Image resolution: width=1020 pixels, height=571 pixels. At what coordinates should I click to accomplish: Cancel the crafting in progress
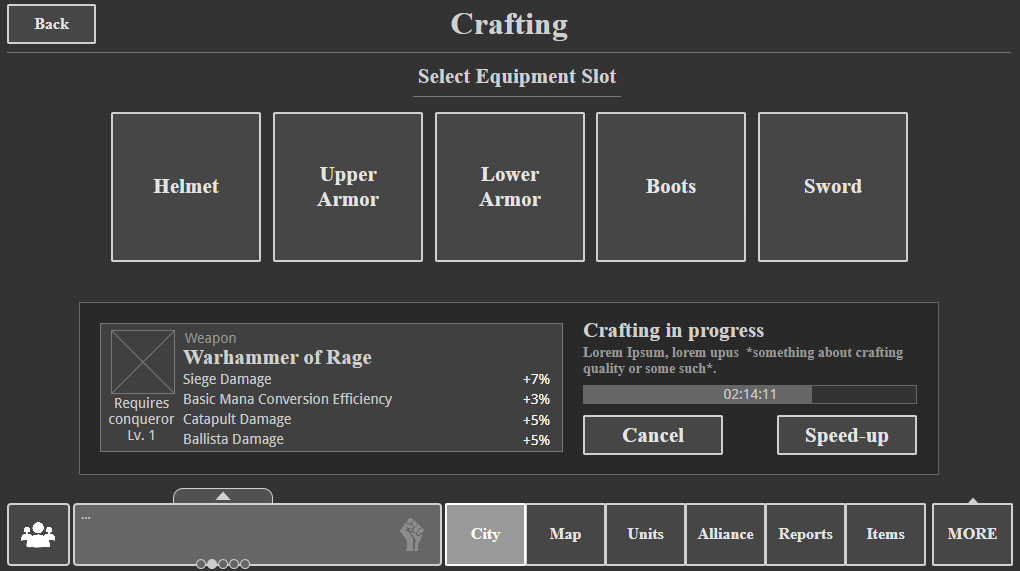[653, 435]
